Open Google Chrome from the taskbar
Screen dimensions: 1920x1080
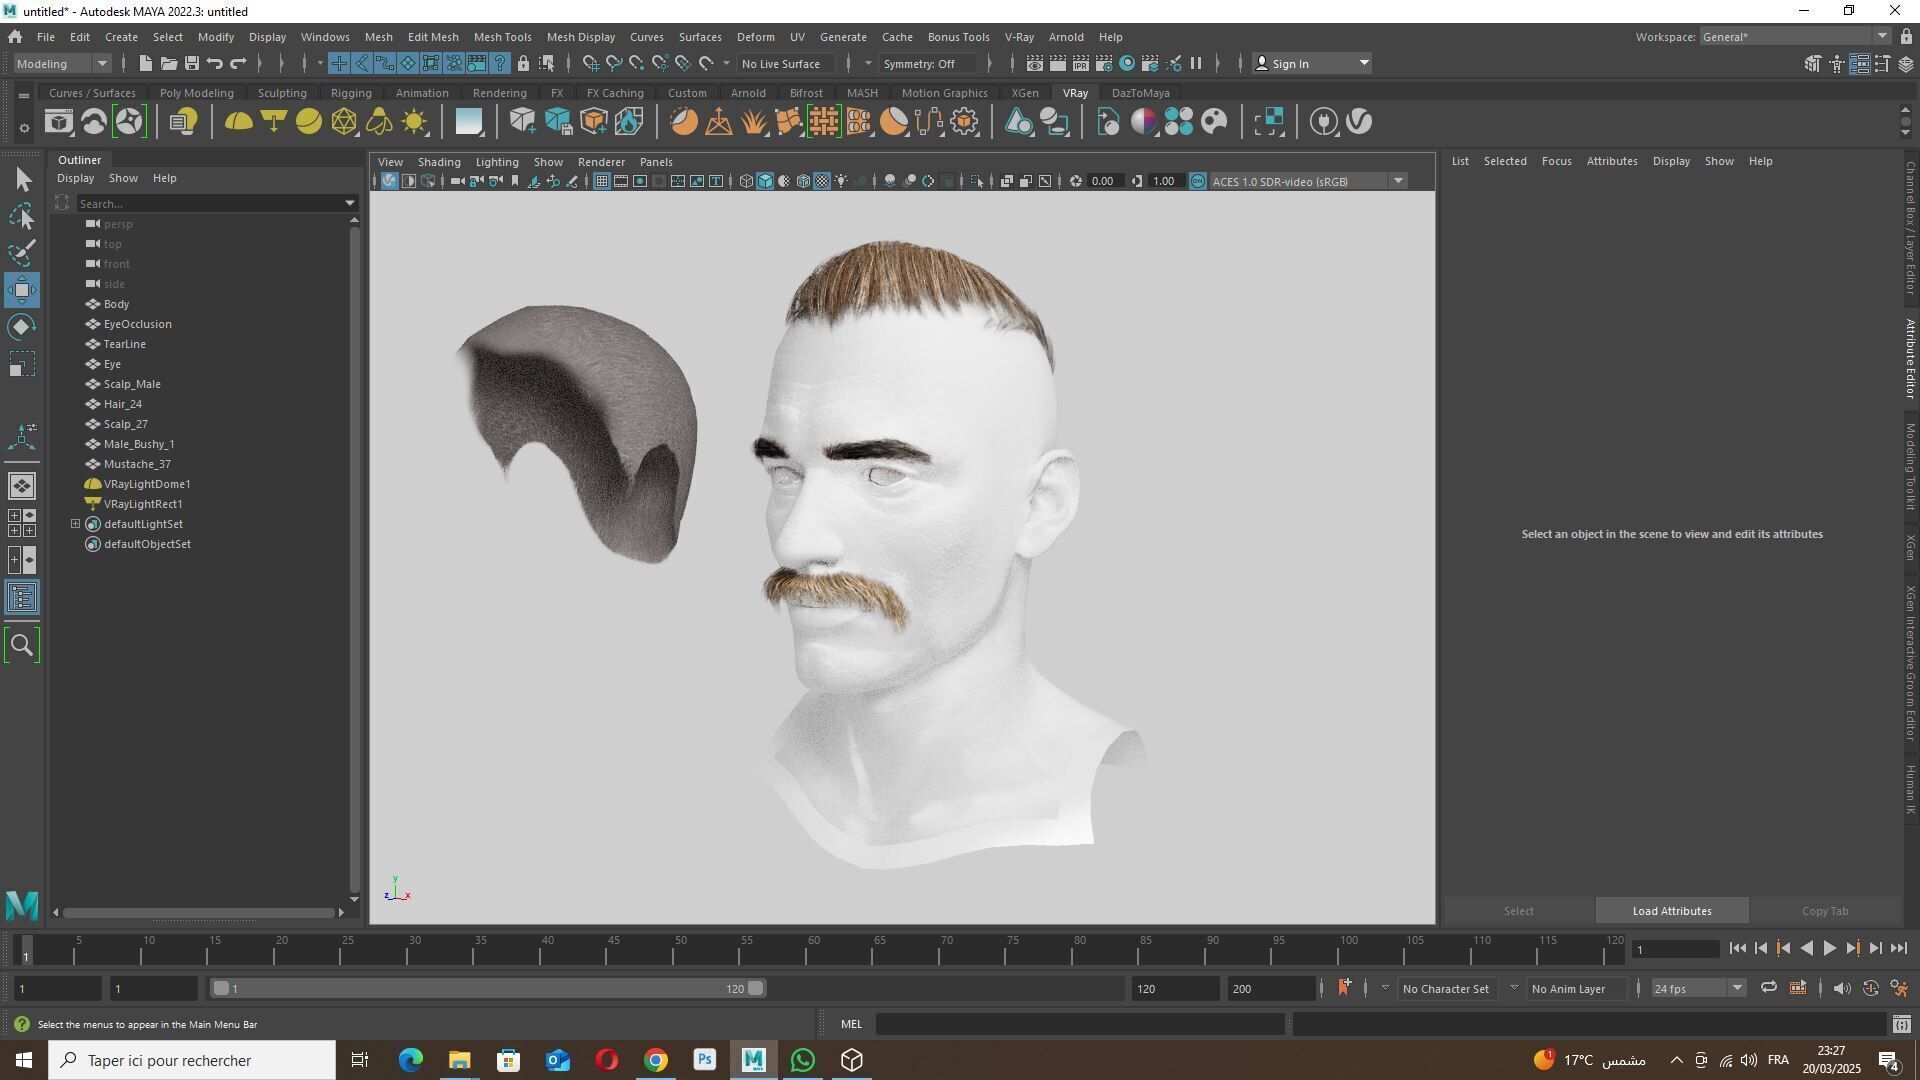(x=656, y=1060)
